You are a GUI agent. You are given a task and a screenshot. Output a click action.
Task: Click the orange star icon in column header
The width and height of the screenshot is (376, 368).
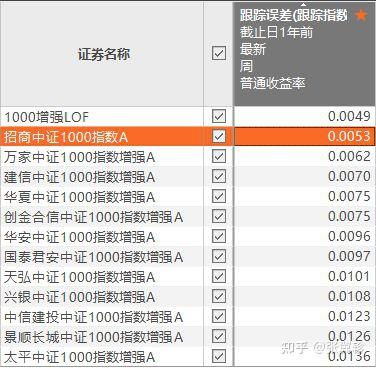tap(361, 15)
